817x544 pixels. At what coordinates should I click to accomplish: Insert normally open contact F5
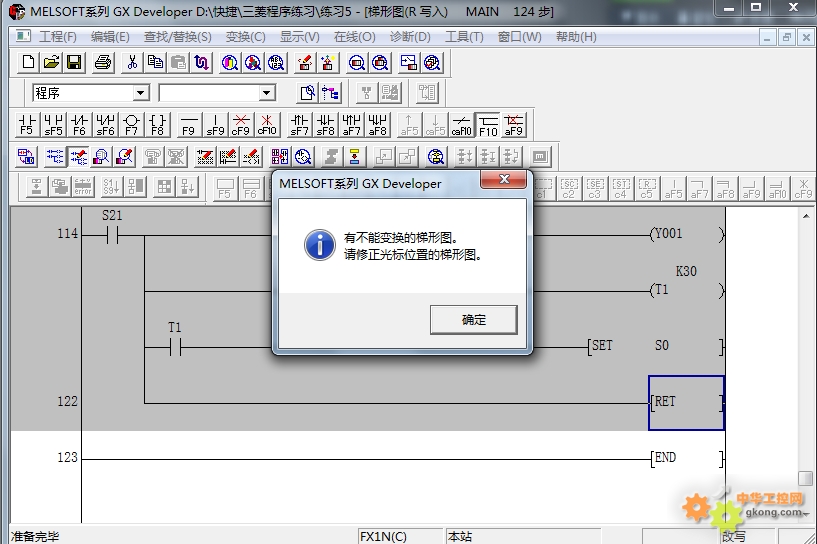point(27,125)
